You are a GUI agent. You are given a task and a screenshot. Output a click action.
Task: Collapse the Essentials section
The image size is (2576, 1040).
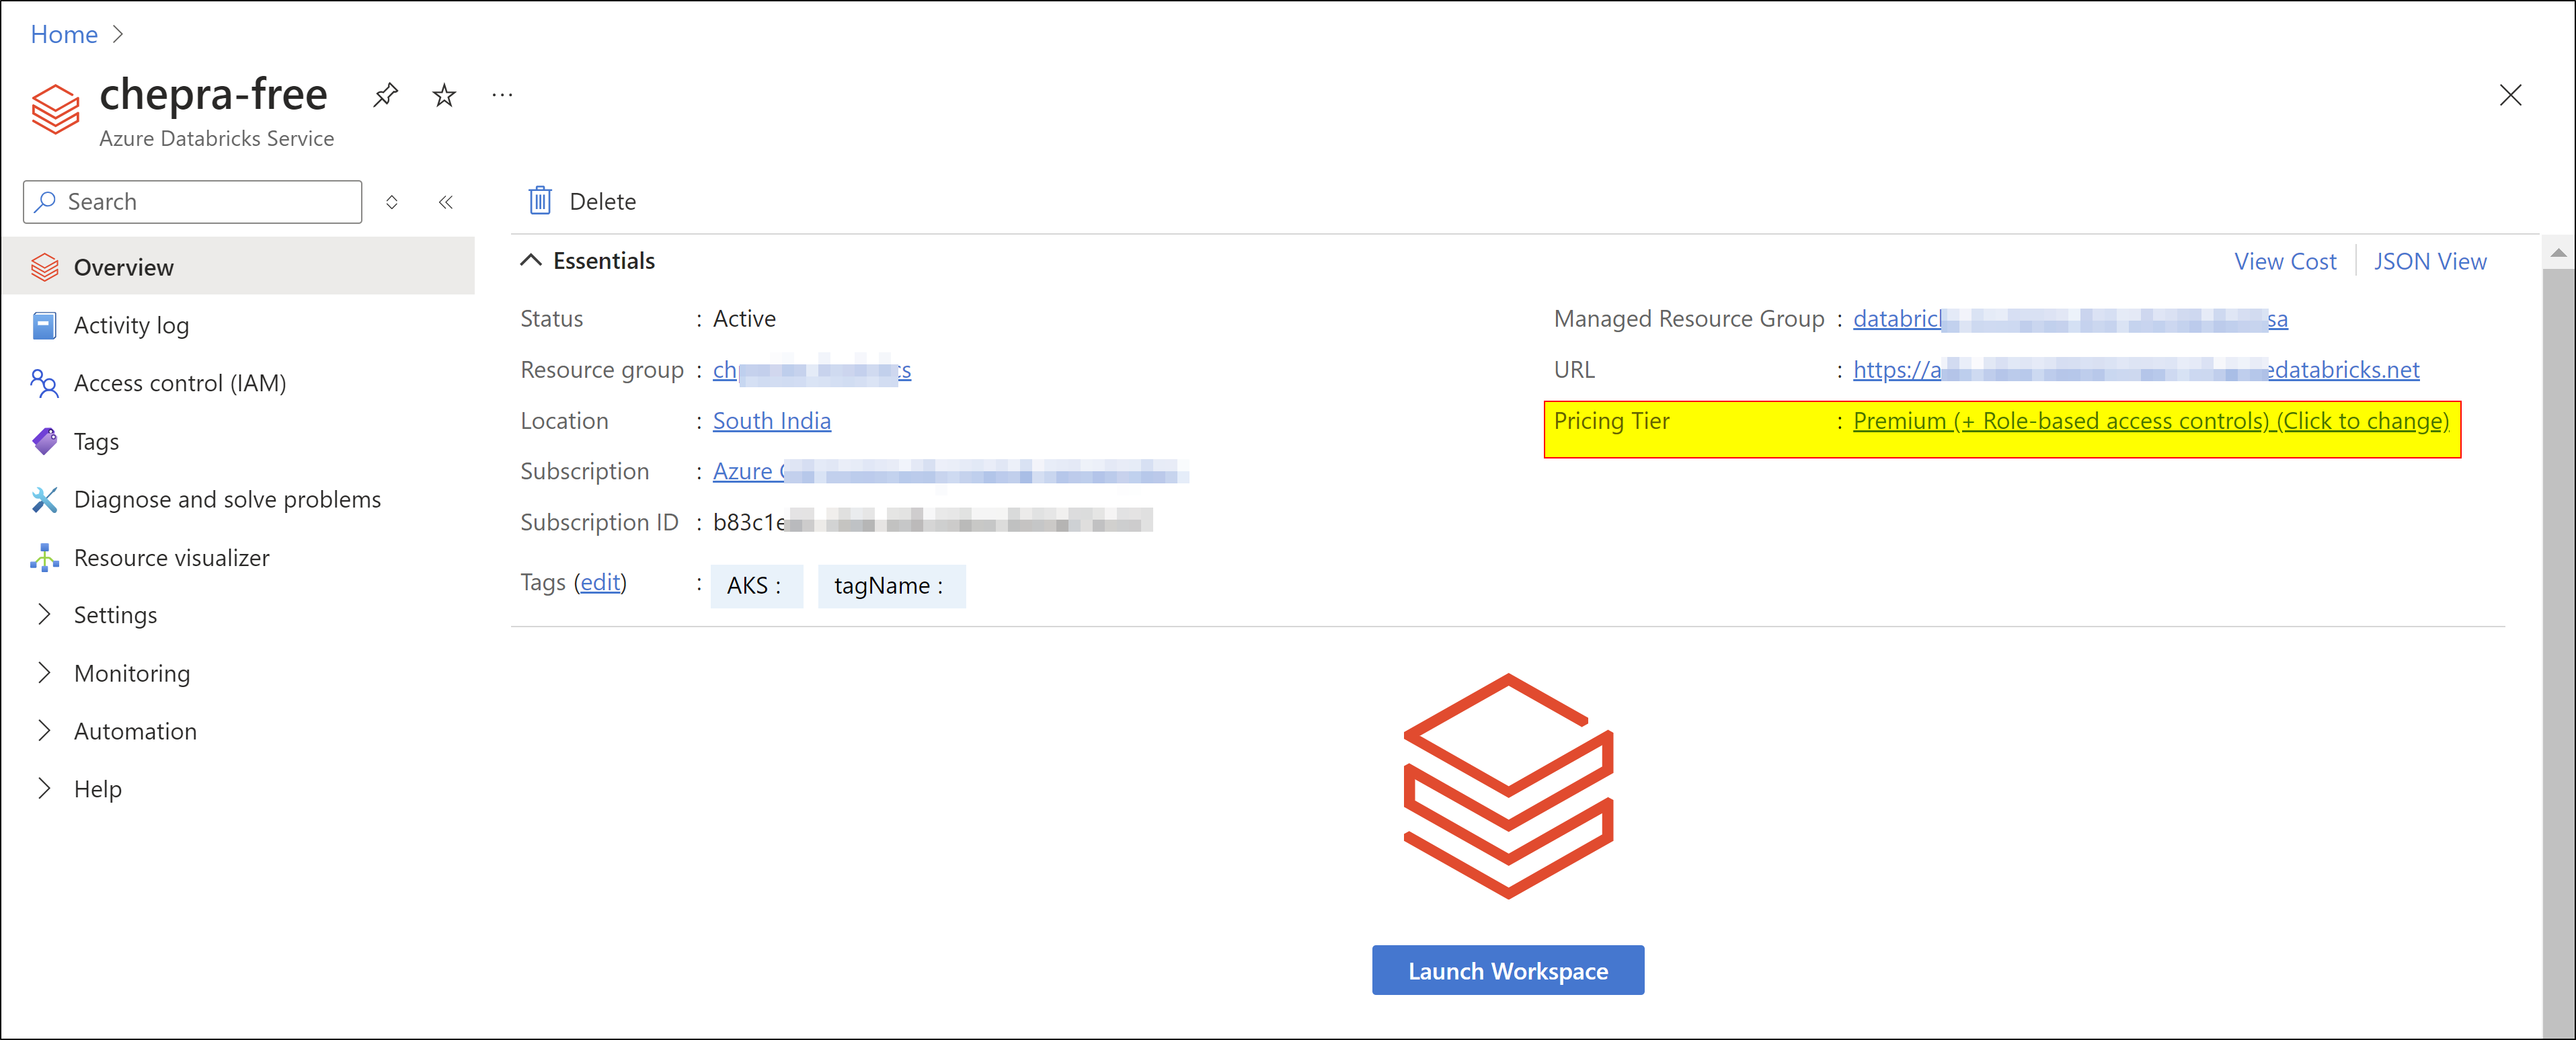coord(531,260)
